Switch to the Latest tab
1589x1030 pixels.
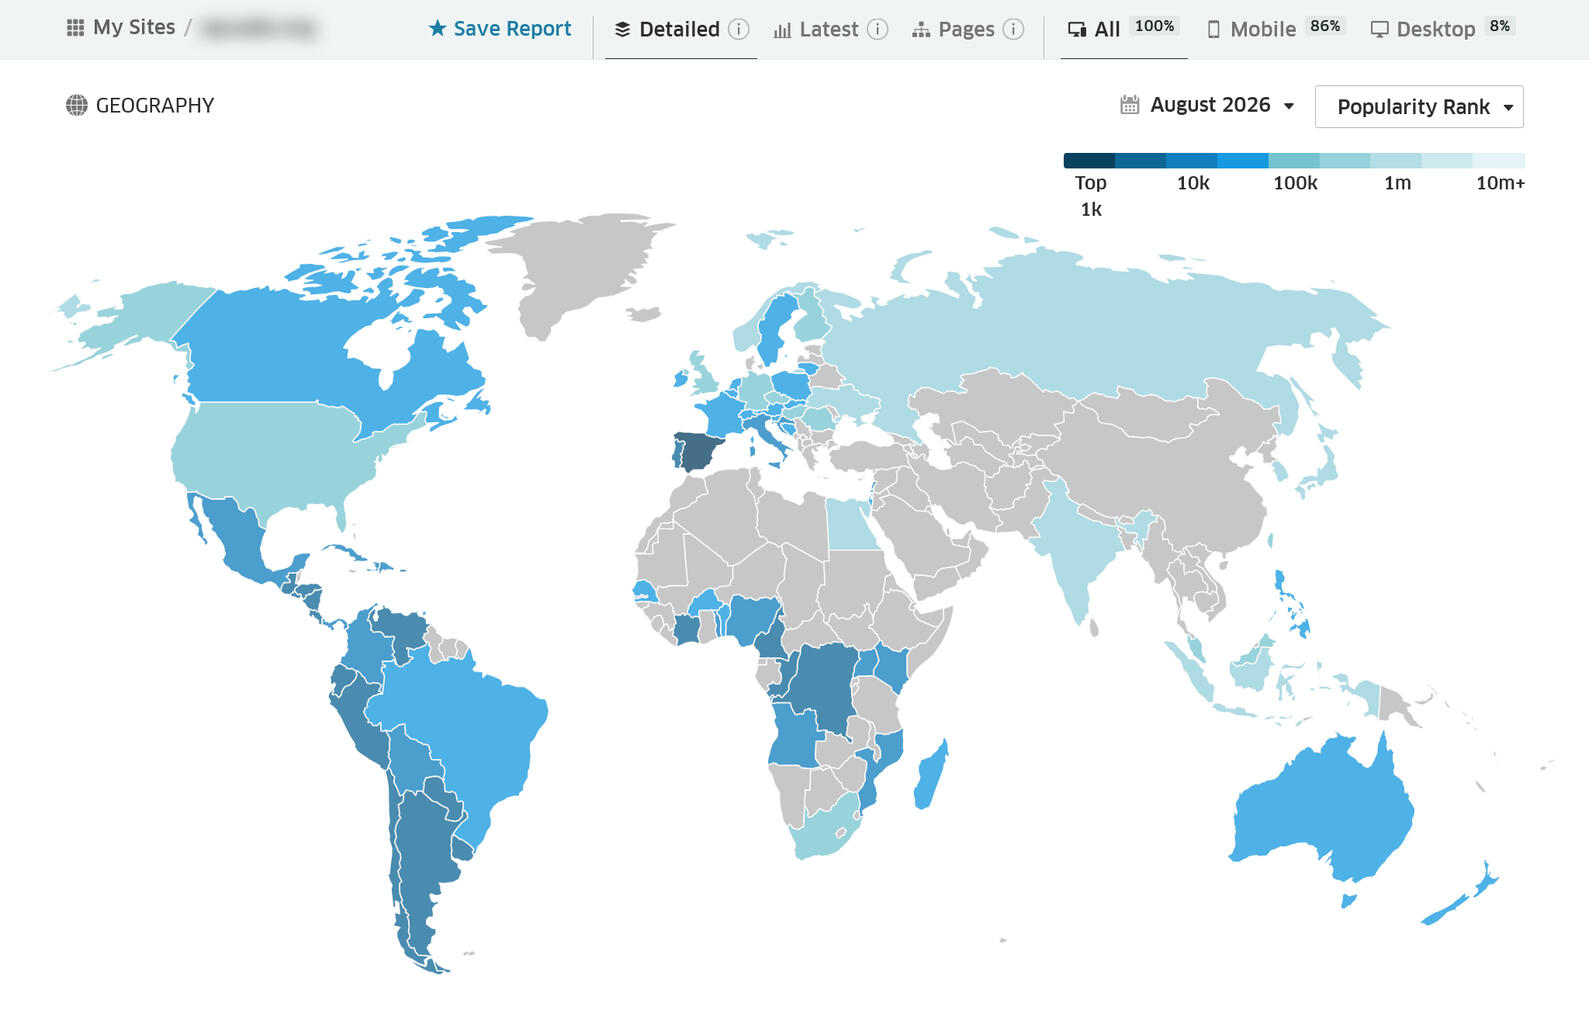click(830, 29)
